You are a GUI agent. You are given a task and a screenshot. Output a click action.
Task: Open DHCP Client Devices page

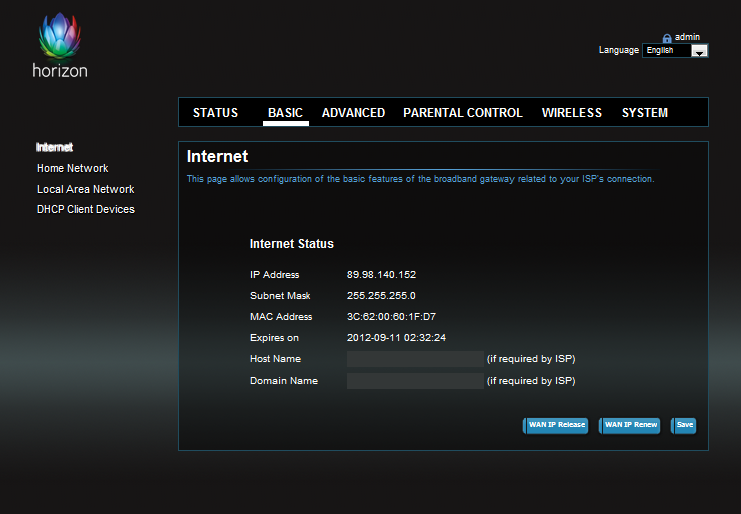86,209
